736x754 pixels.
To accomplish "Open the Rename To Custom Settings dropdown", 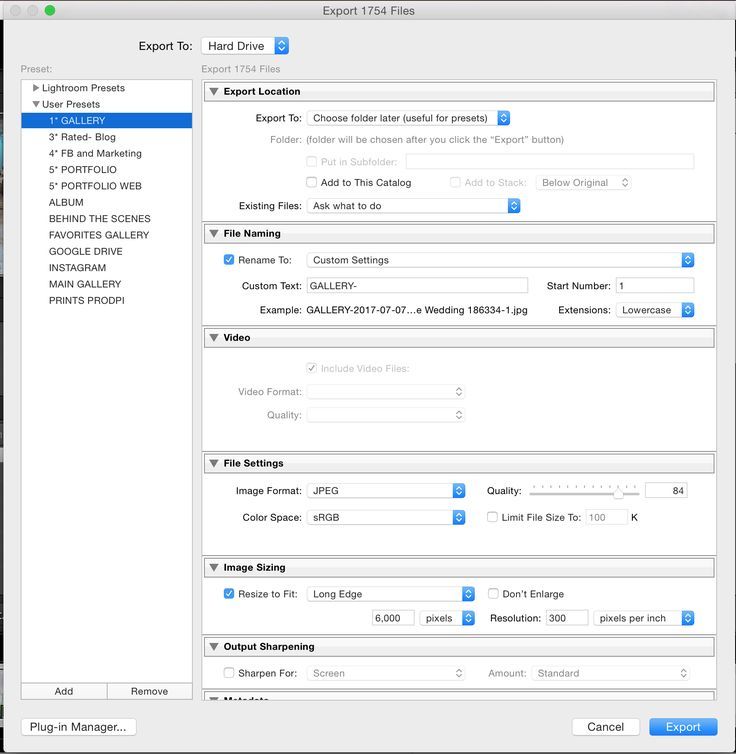I will (x=500, y=260).
